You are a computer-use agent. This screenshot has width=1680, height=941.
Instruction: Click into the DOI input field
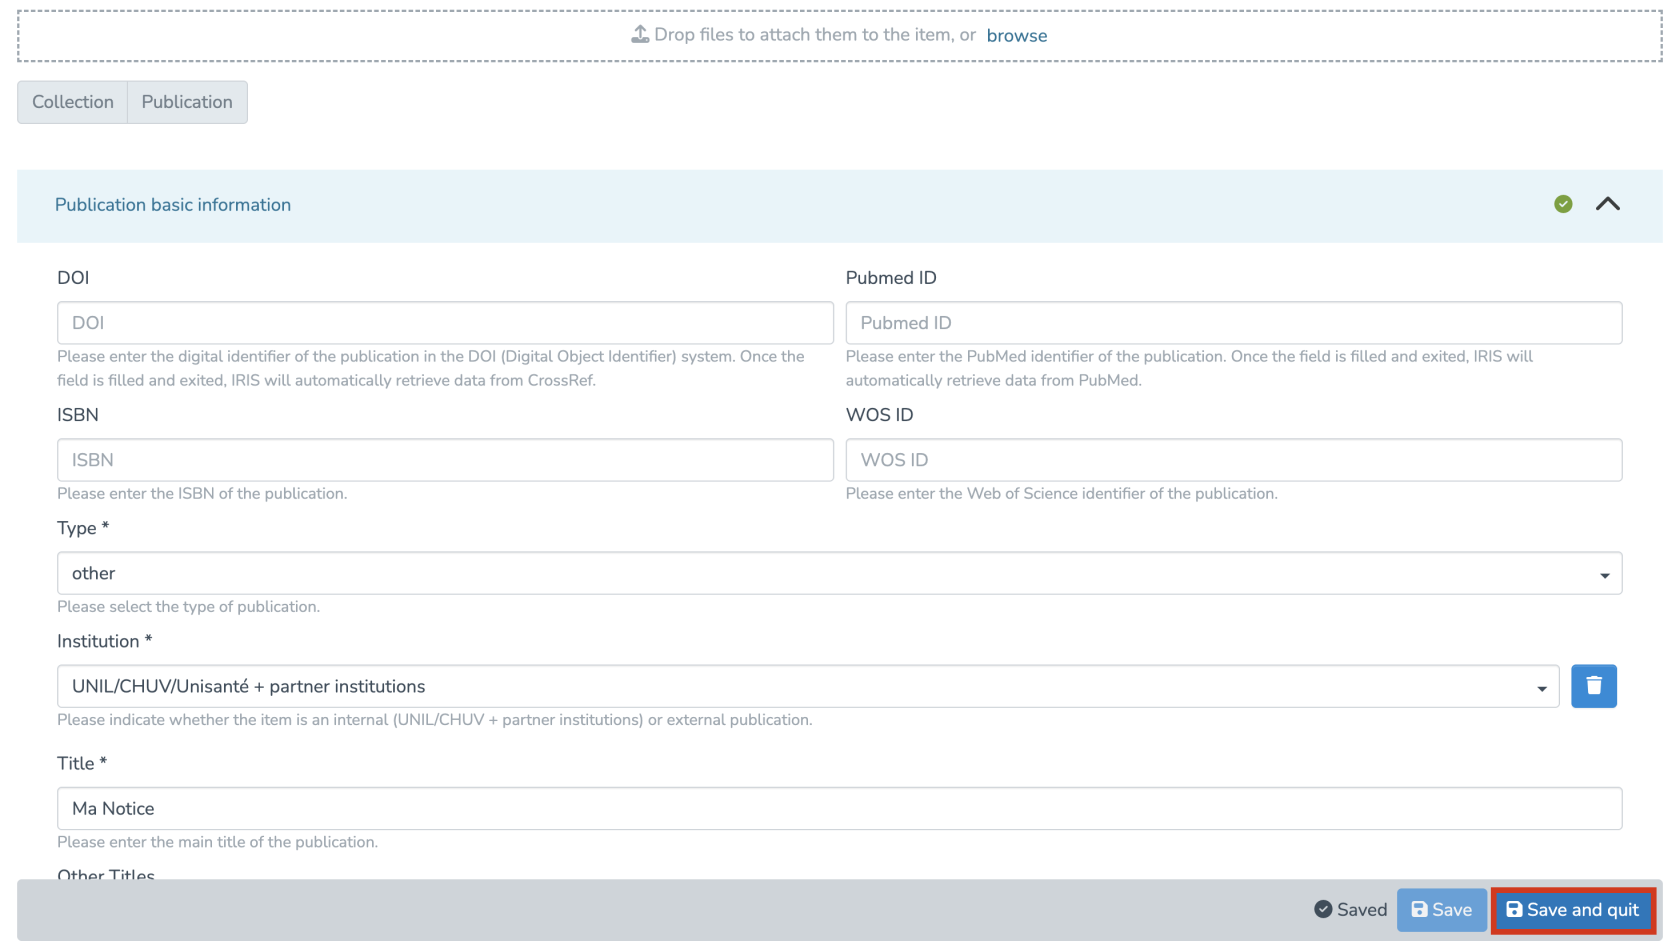click(x=445, y=323)
